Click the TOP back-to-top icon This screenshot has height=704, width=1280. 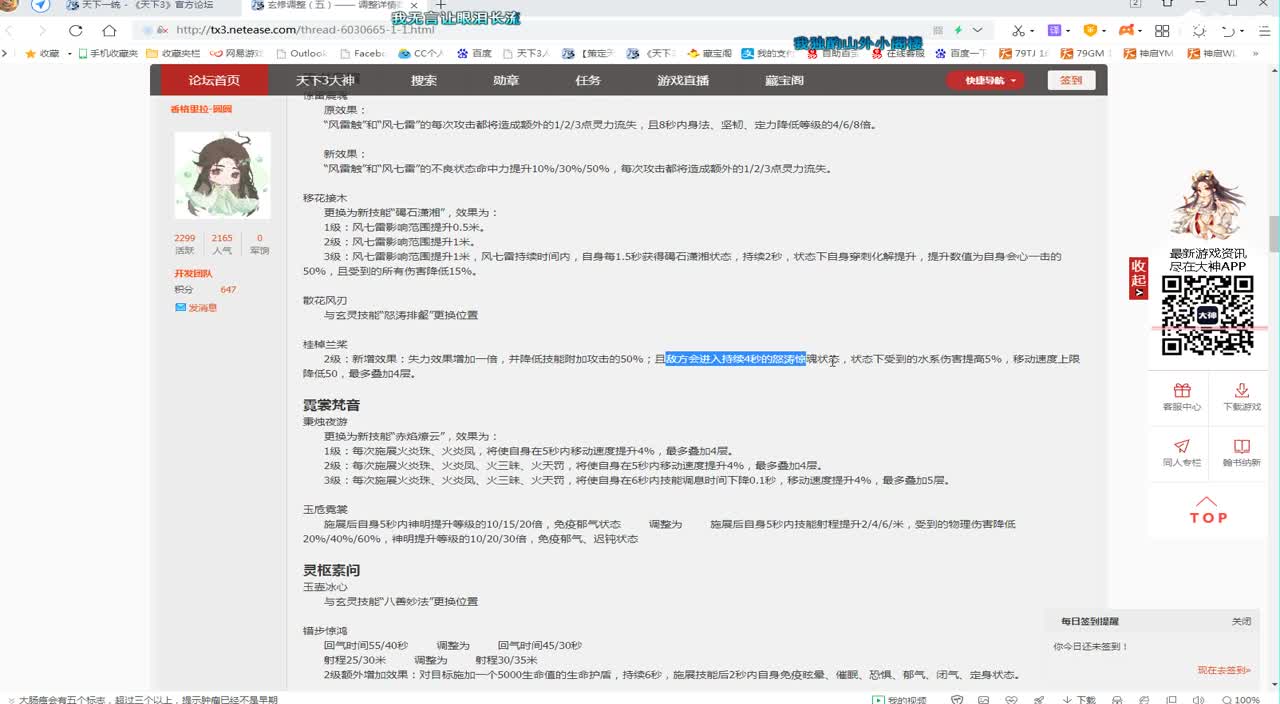pyautogui.click(x=1207, y=510)
